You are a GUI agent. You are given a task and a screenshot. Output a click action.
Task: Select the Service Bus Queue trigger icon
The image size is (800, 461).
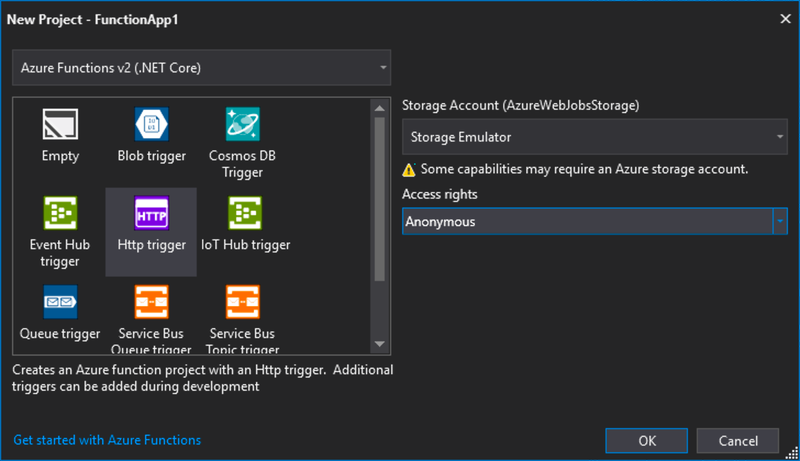(152, 302)
